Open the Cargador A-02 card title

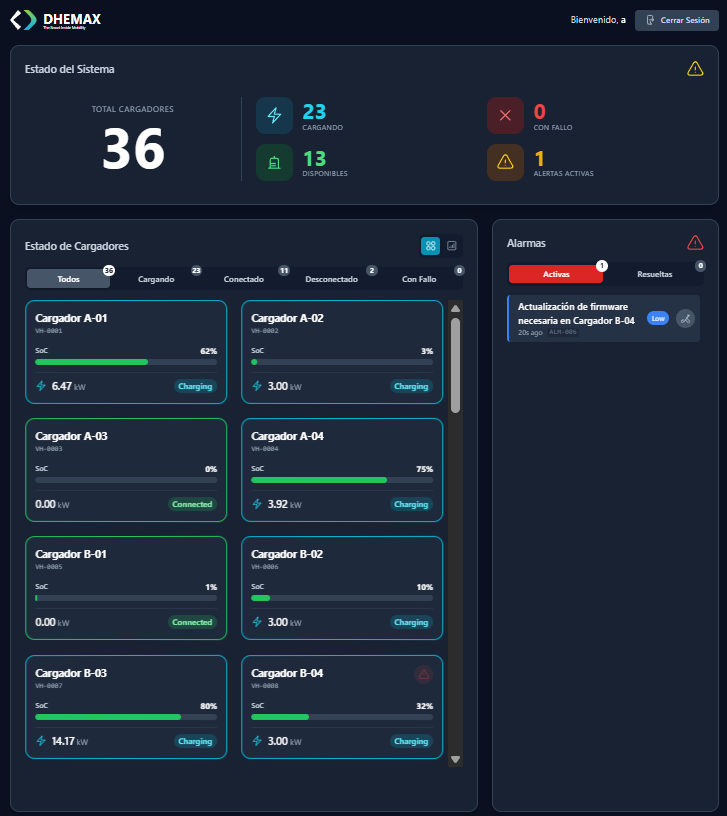(x=287, y=318)
